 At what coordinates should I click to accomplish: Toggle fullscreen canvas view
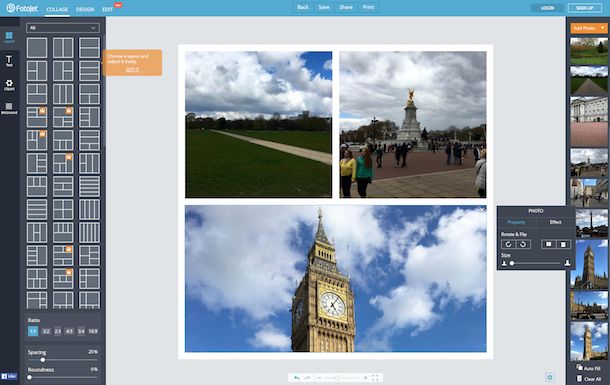(x=375, y=378)
